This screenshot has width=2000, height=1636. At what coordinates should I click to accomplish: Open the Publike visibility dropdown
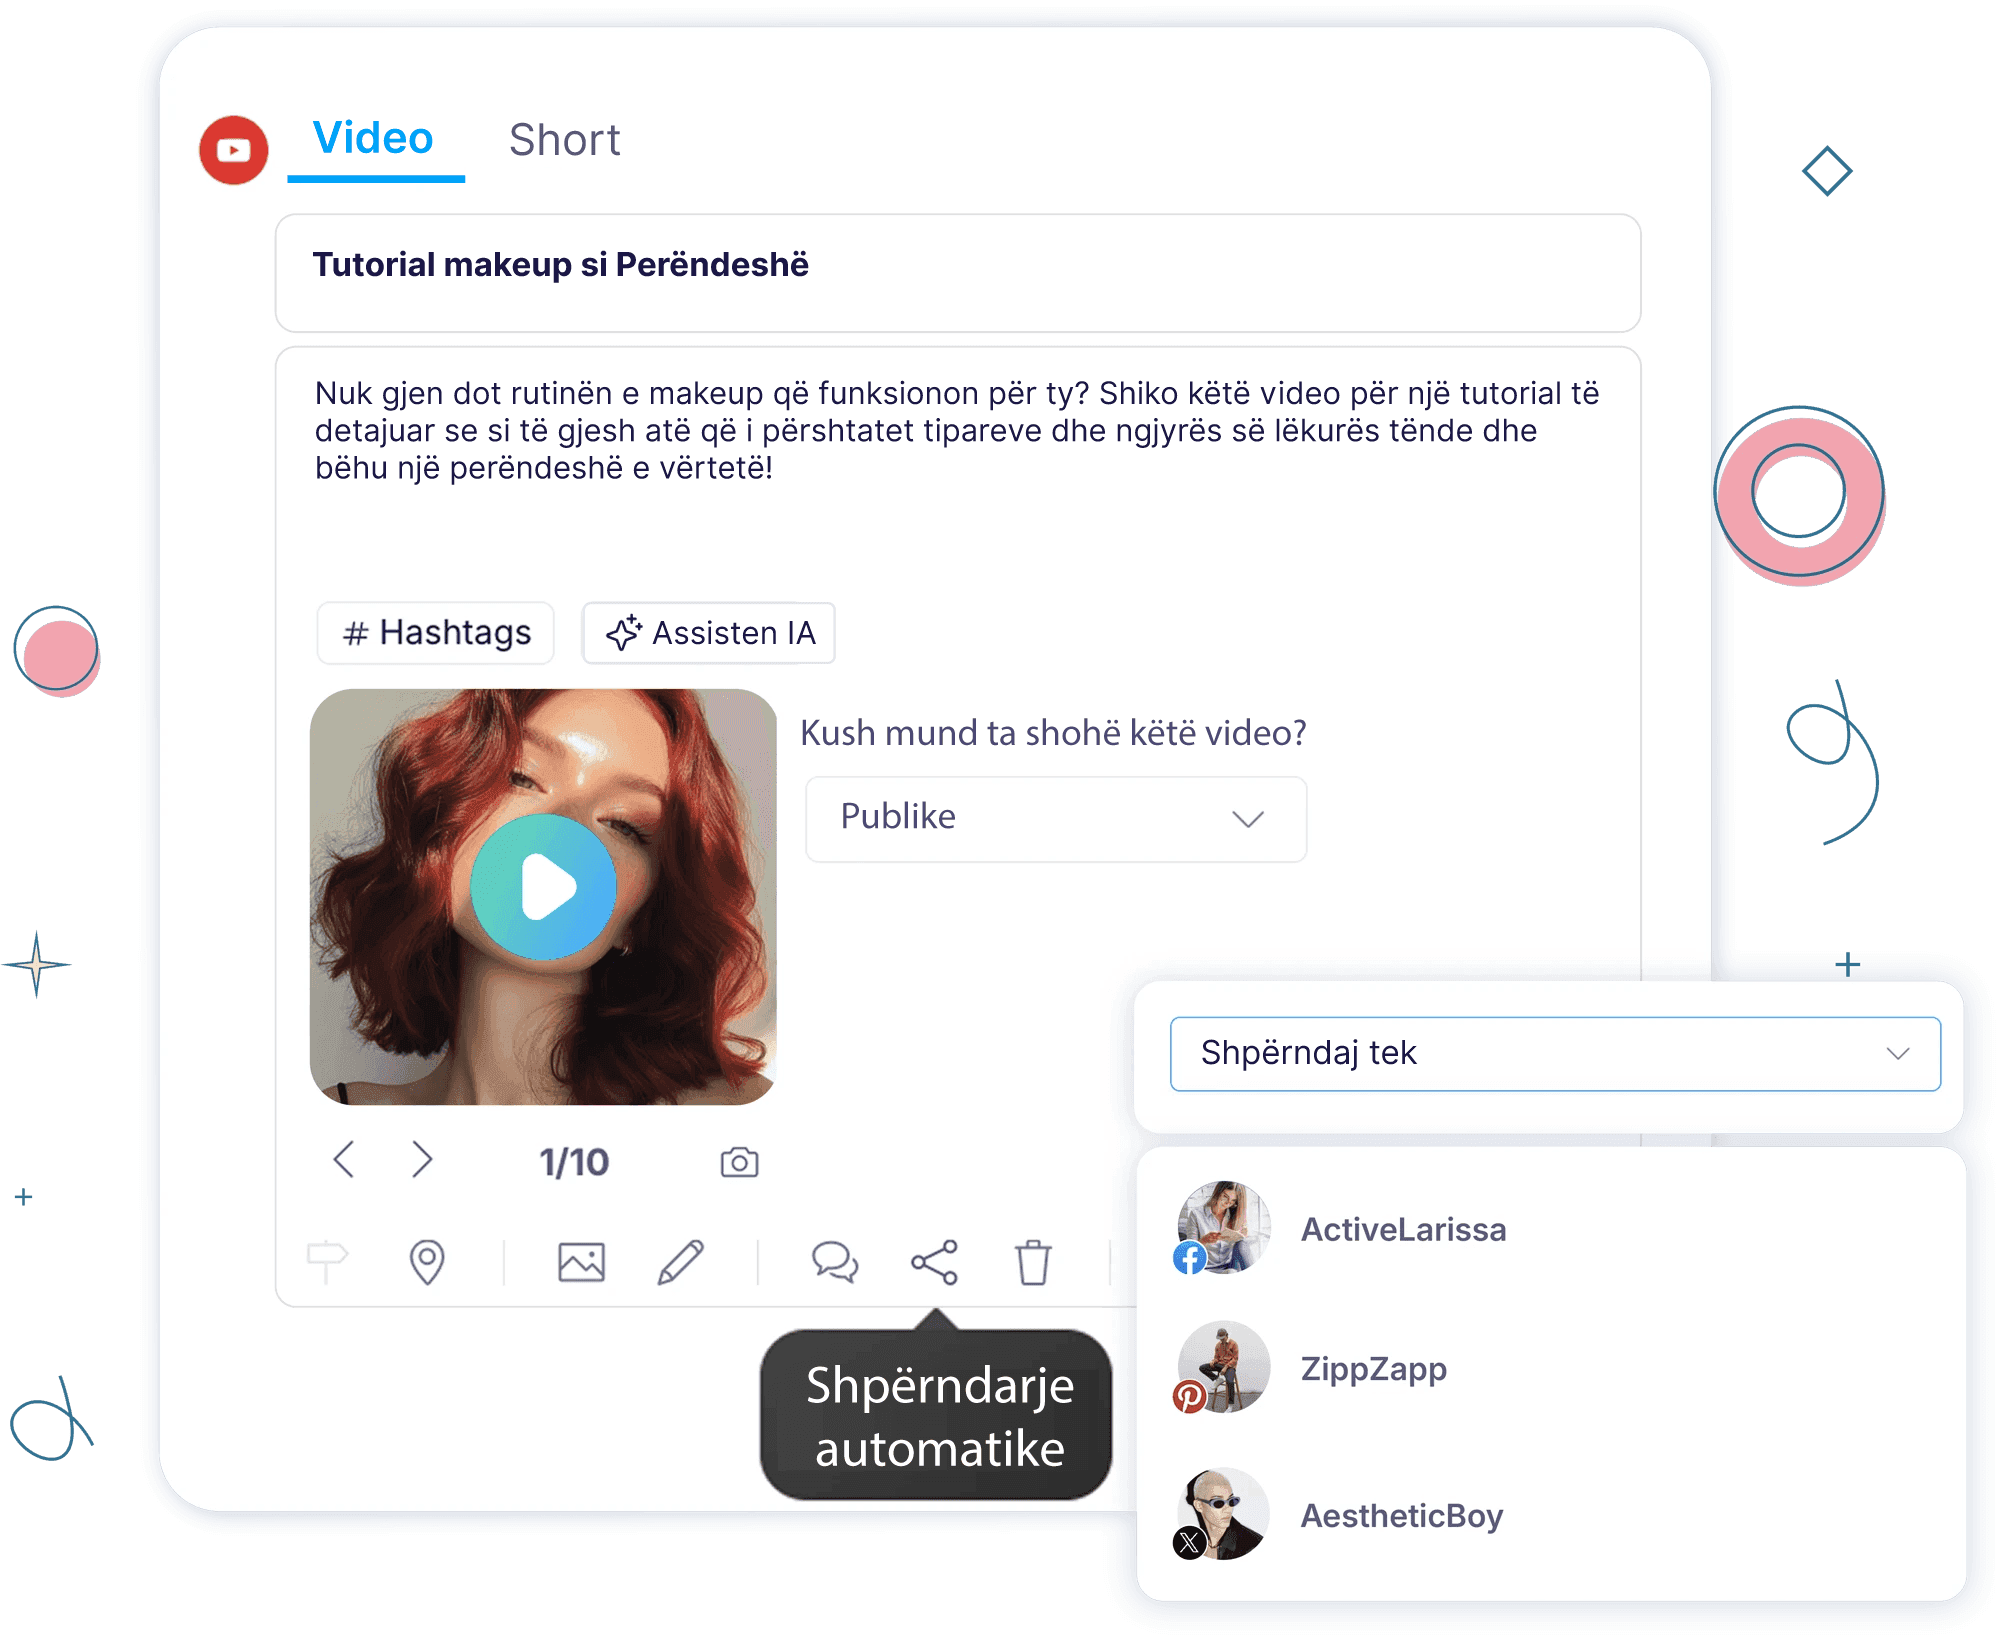tap(1055, 818)
